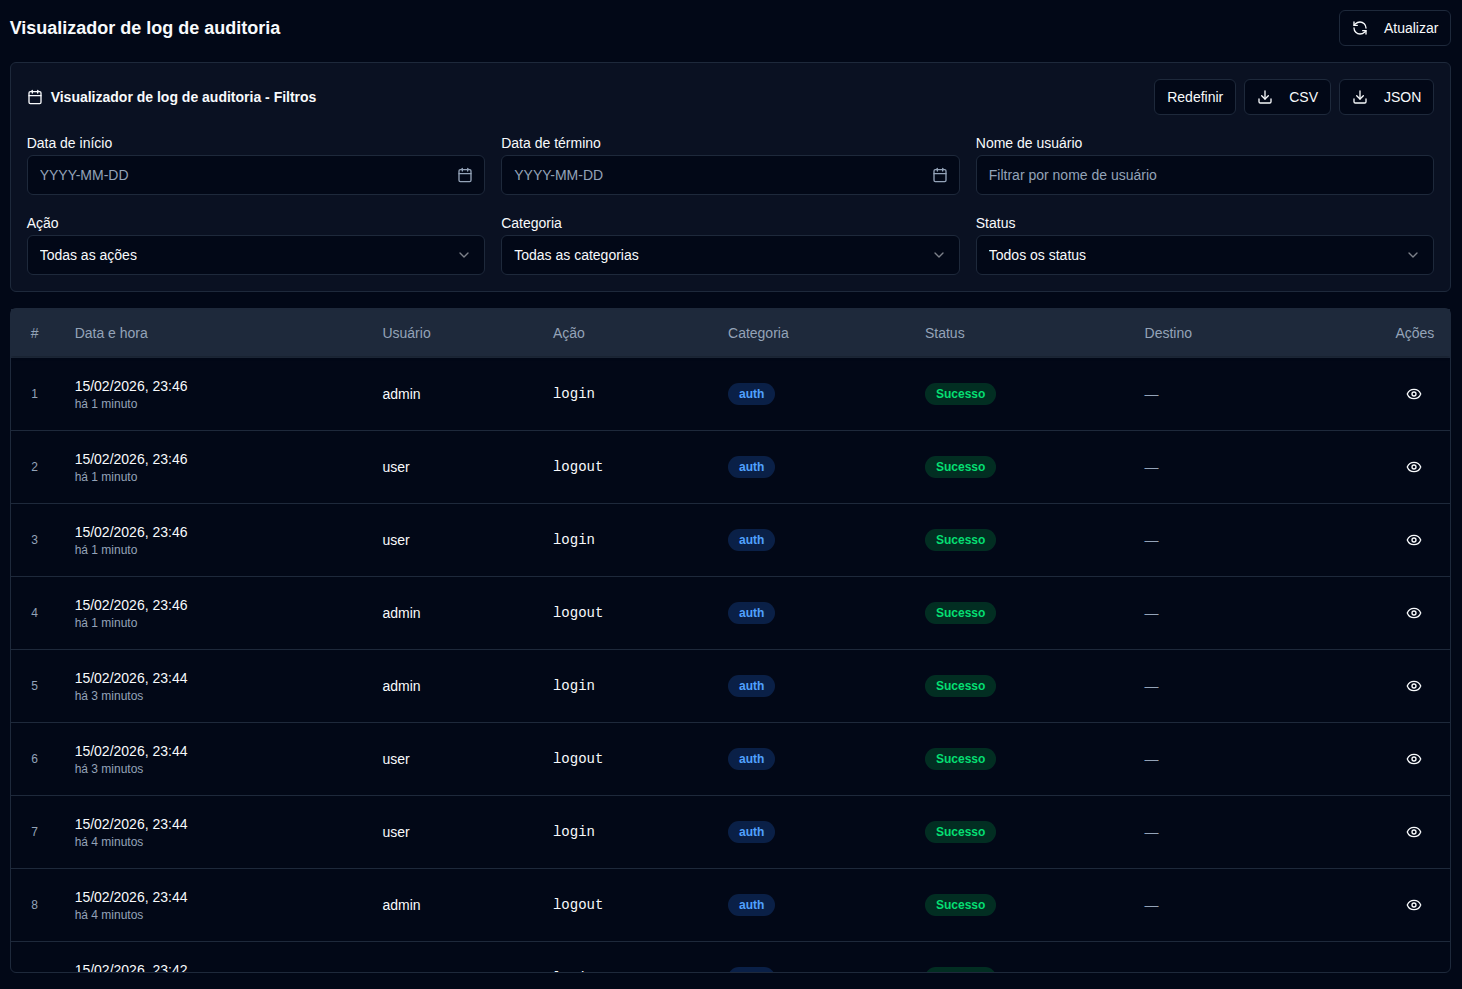The width and height of the screenshot is (1462, 989).
Task: Click the Atualizar refresh button
Action: tap(1394, 28)
